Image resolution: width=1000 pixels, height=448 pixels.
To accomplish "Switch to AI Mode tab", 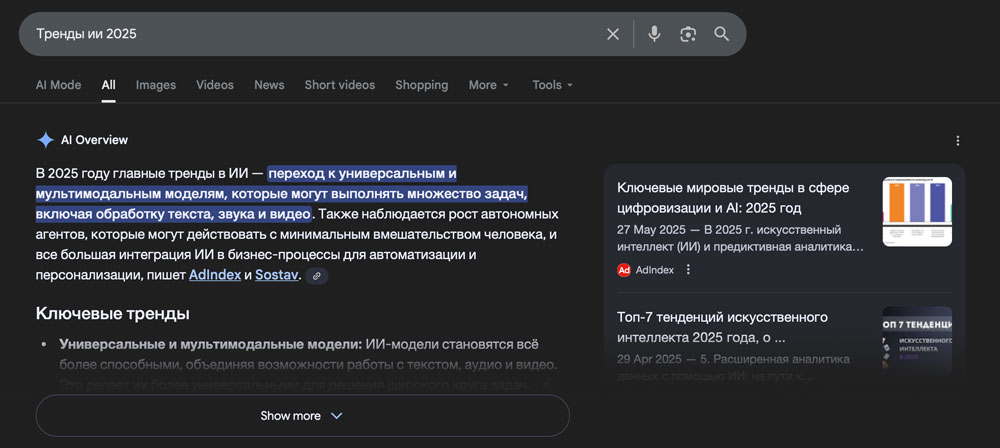I will click(x=58, y=85).
